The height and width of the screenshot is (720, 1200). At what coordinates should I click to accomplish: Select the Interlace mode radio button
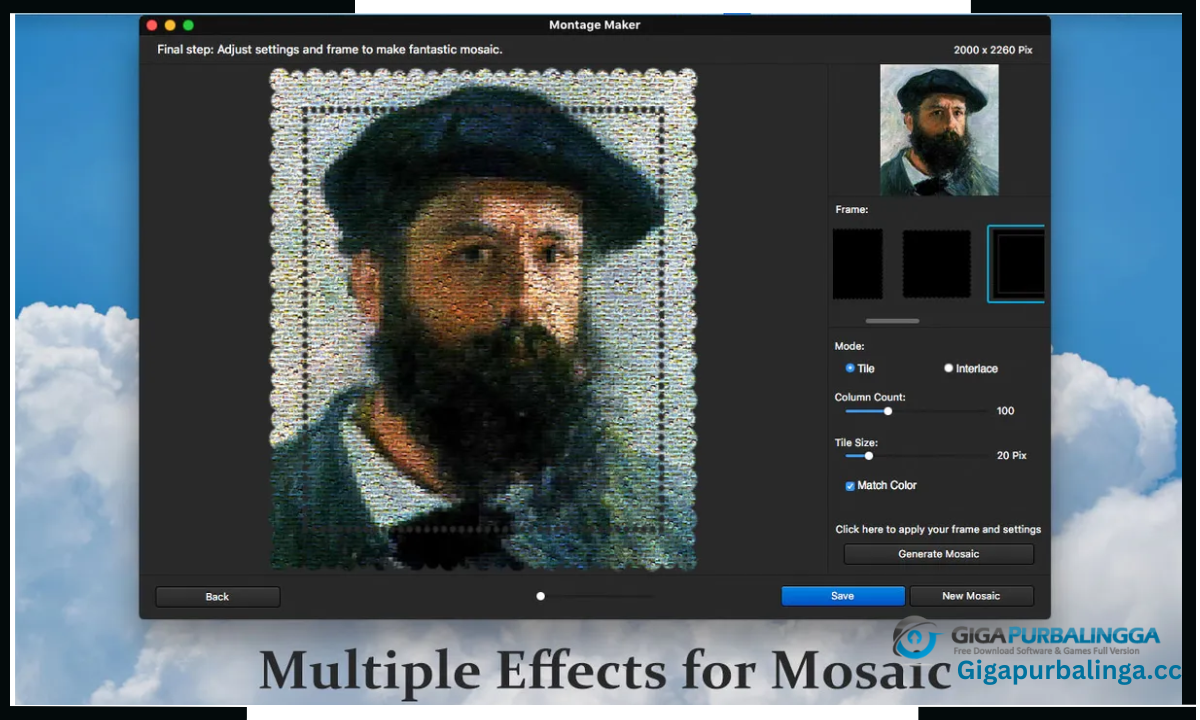[x=948, y=368]
